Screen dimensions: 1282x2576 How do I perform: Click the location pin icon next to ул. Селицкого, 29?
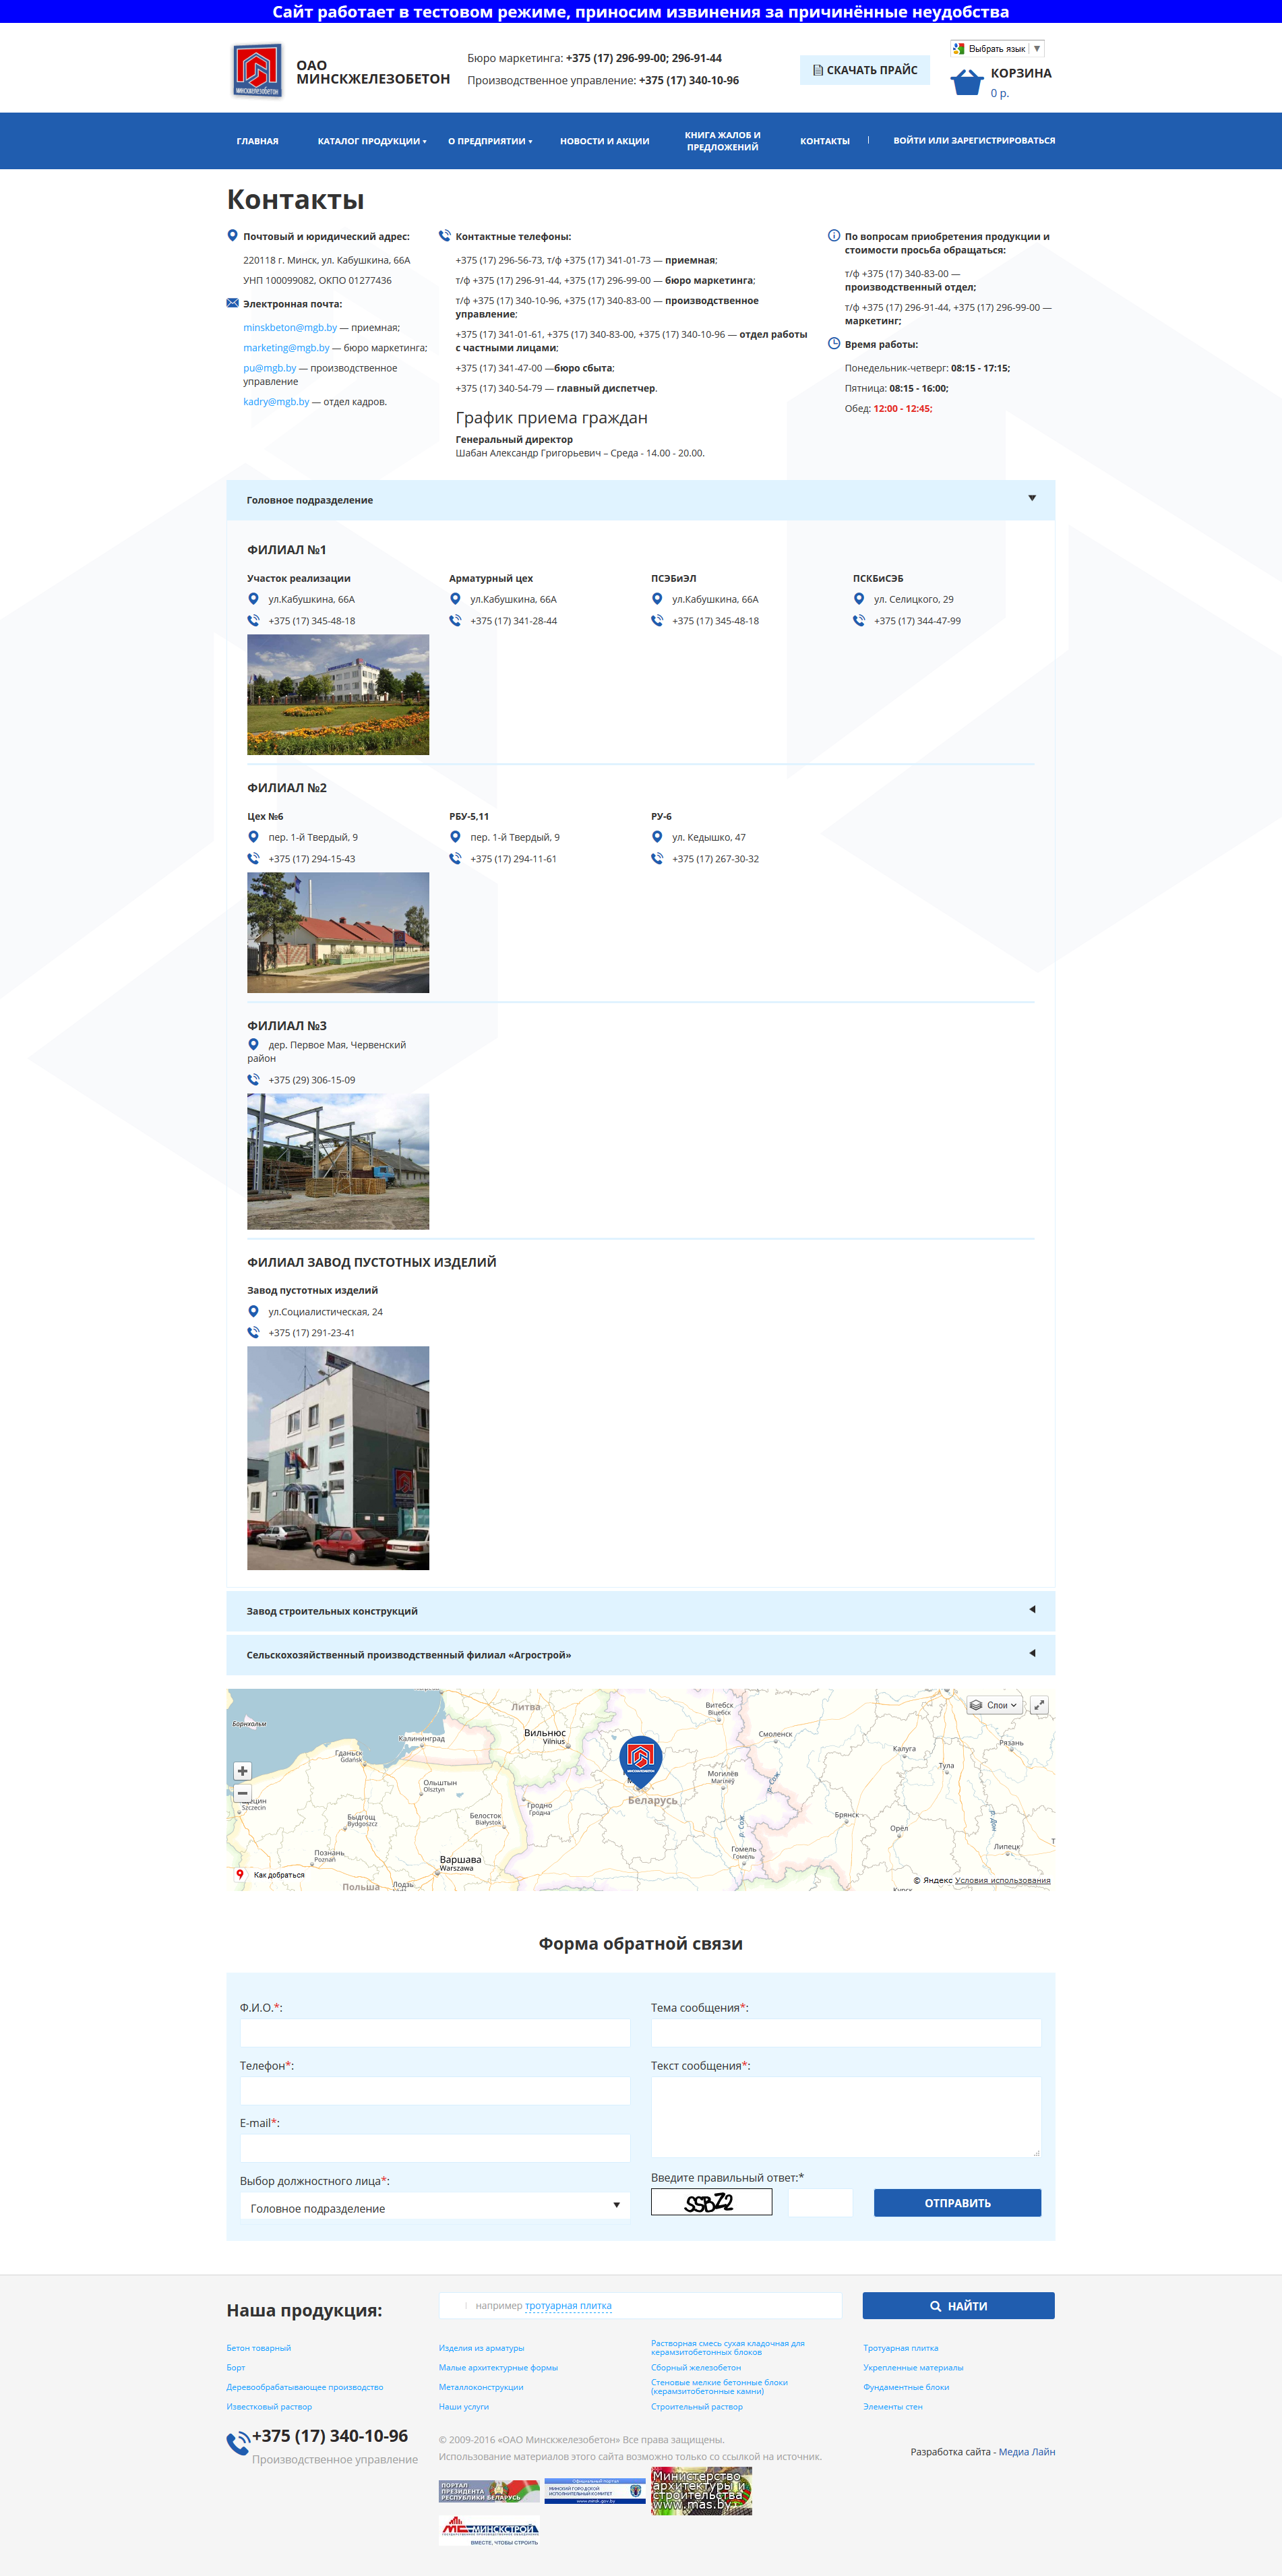click(859, 599)
